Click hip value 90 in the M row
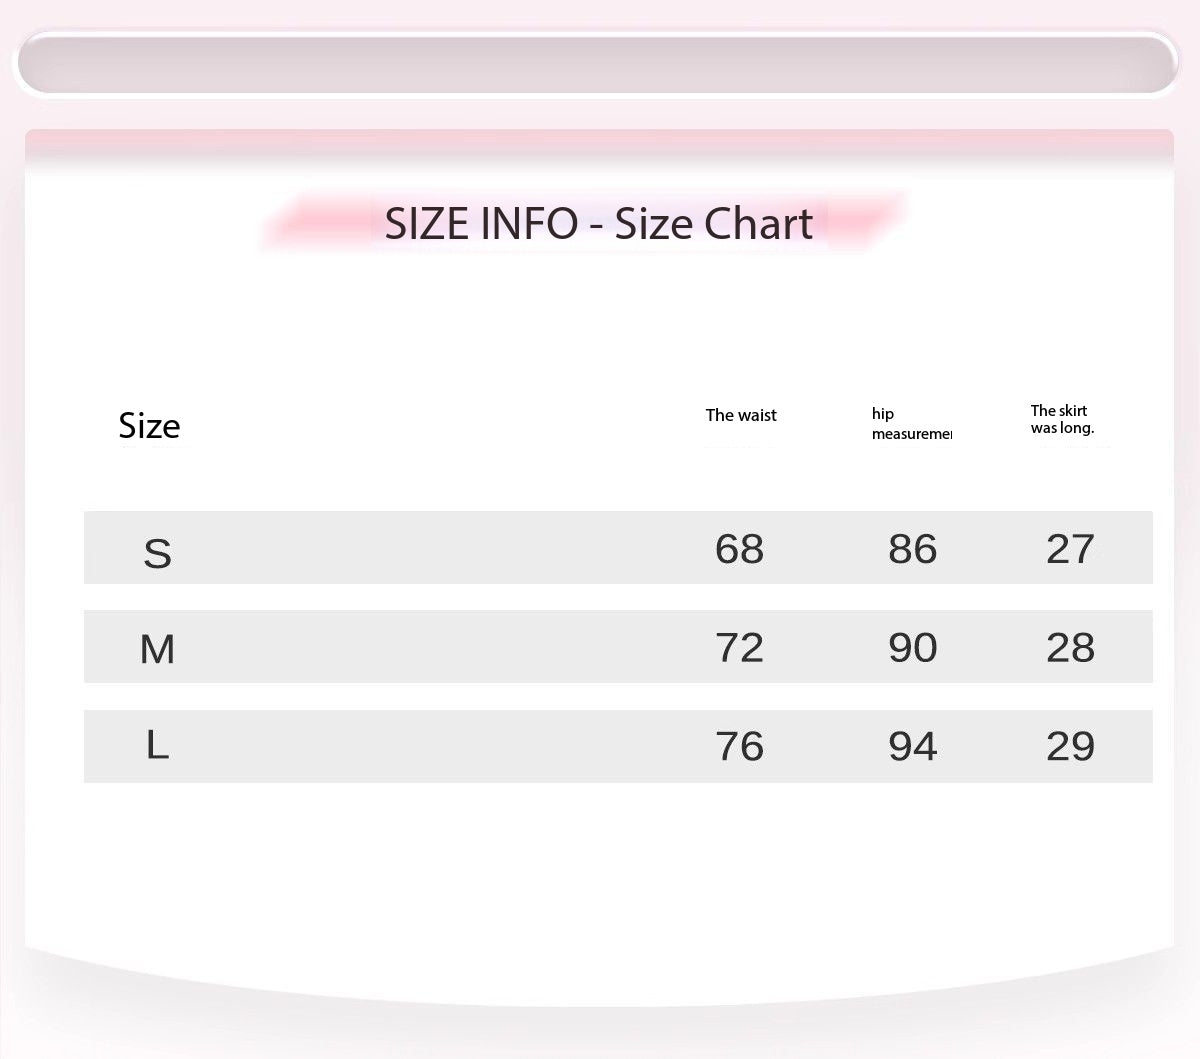The image size is (1200, 1059). (912, 648)
